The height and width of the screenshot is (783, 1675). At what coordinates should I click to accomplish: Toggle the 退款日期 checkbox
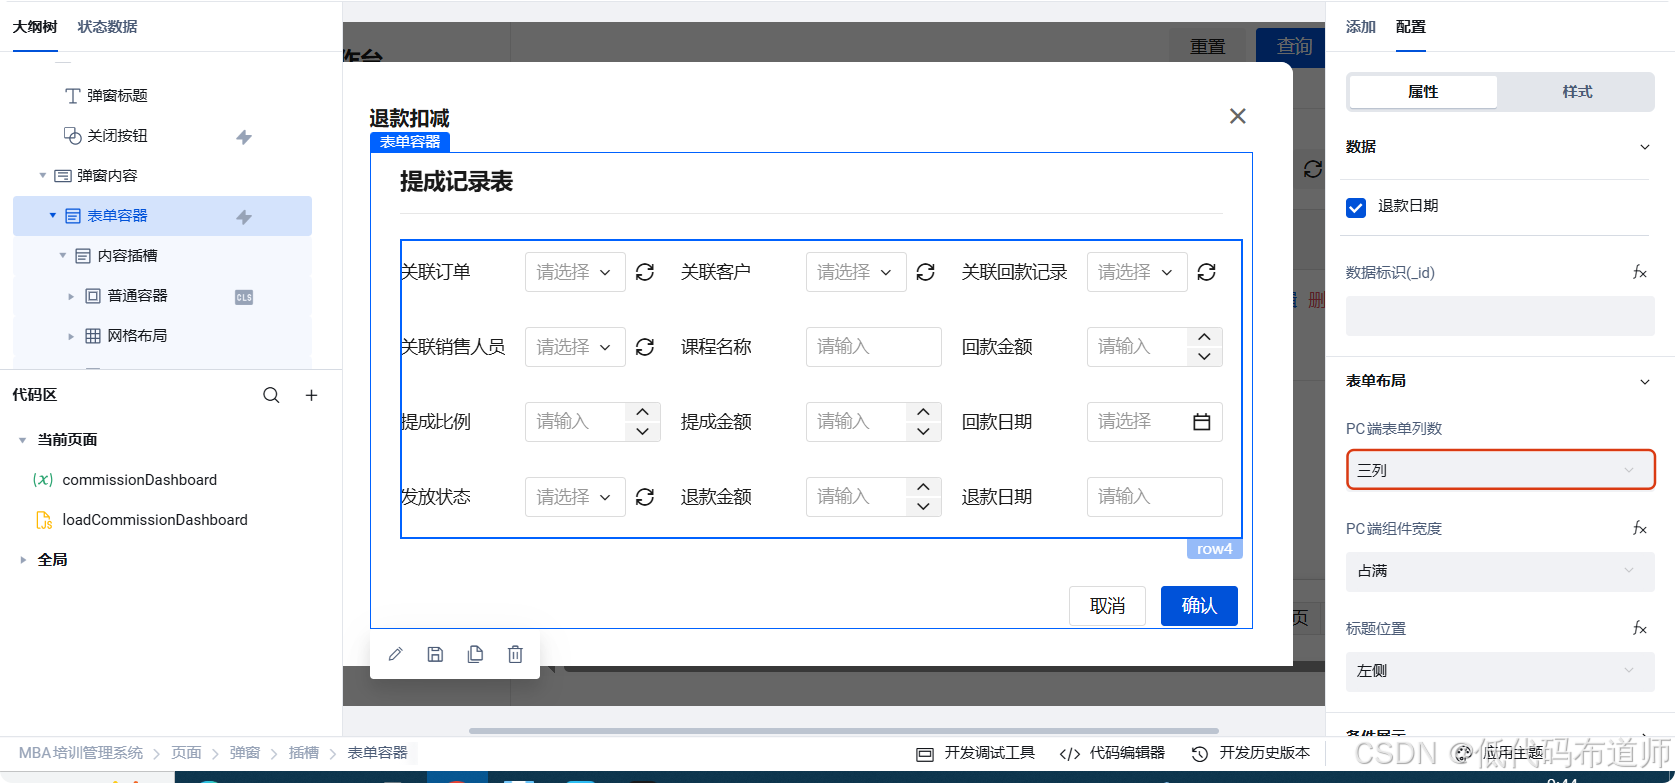tap(1356, 207)
